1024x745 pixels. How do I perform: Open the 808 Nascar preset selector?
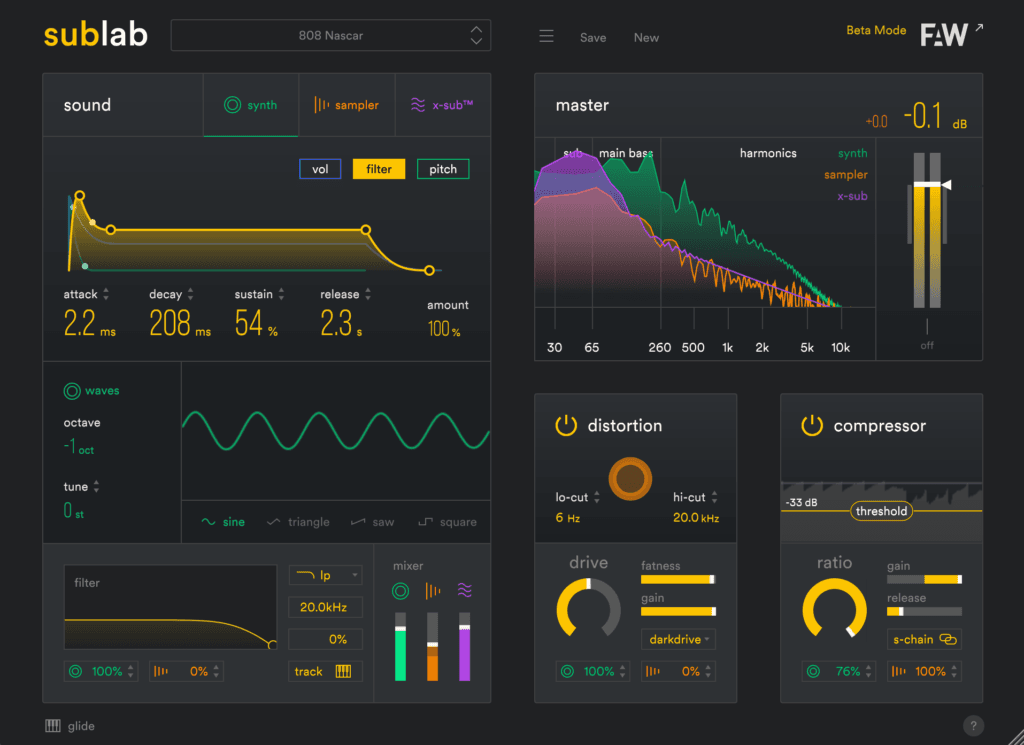point(331,36)
